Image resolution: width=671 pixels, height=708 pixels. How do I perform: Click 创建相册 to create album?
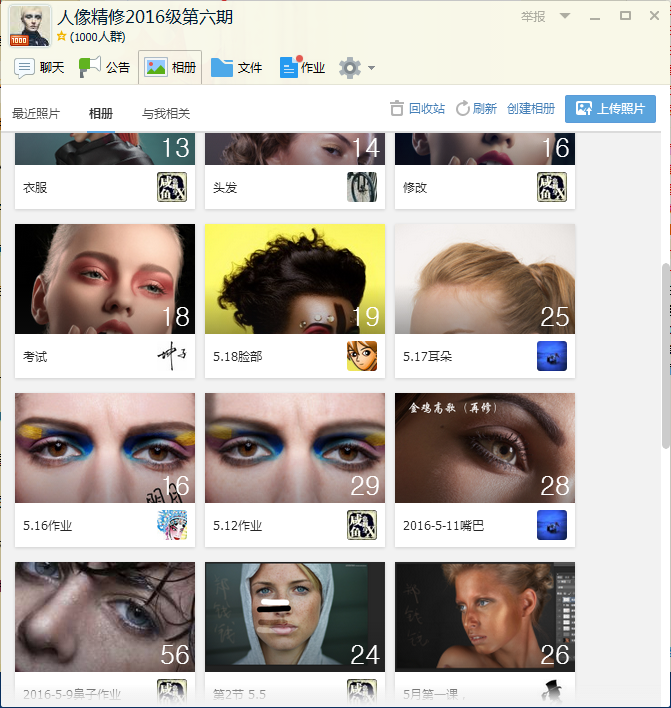(x=531, y=109)
